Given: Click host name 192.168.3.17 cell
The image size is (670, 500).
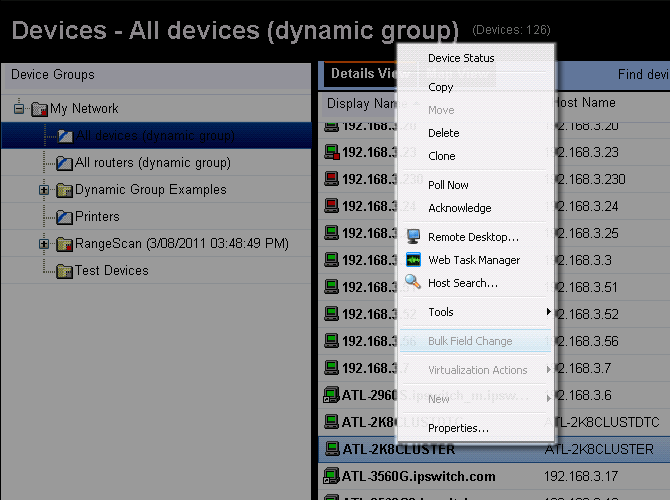Looking at the screenshot, I should (x=581, y=476).
